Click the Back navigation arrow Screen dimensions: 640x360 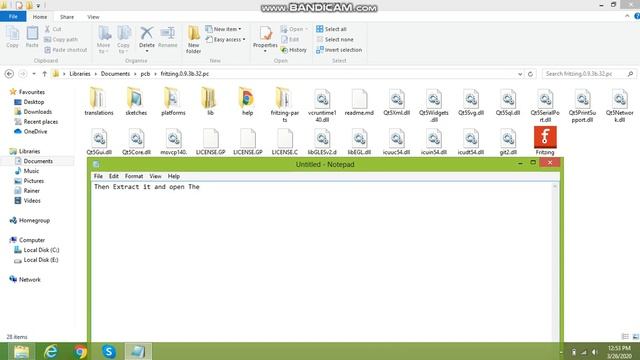pyautogui.click(x=9, y=74)
